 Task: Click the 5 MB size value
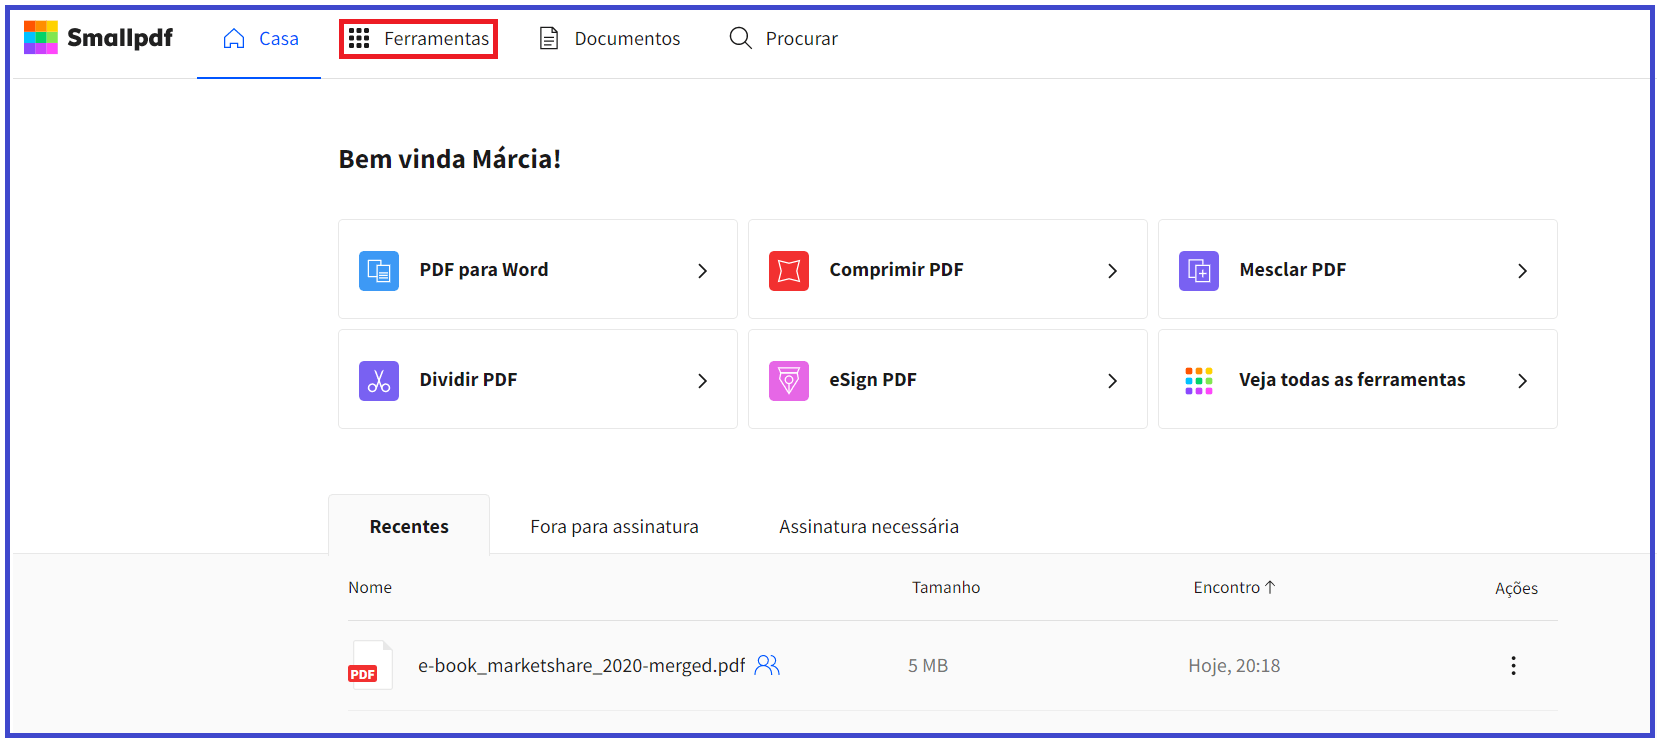pyautogui.click(x=928, y=665)
